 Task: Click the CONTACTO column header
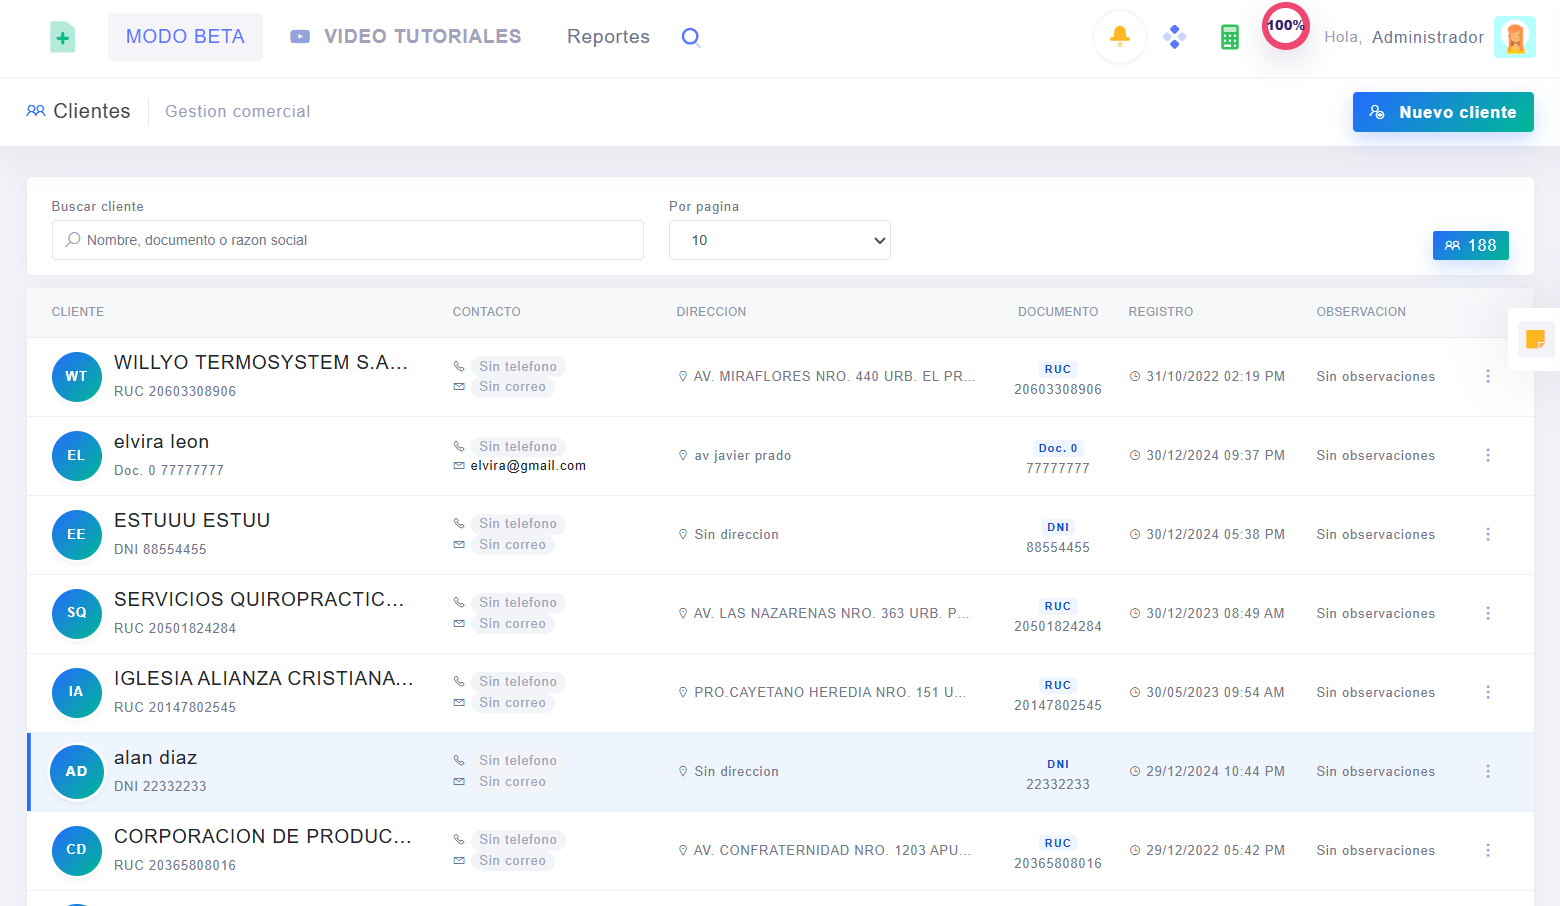487,312
